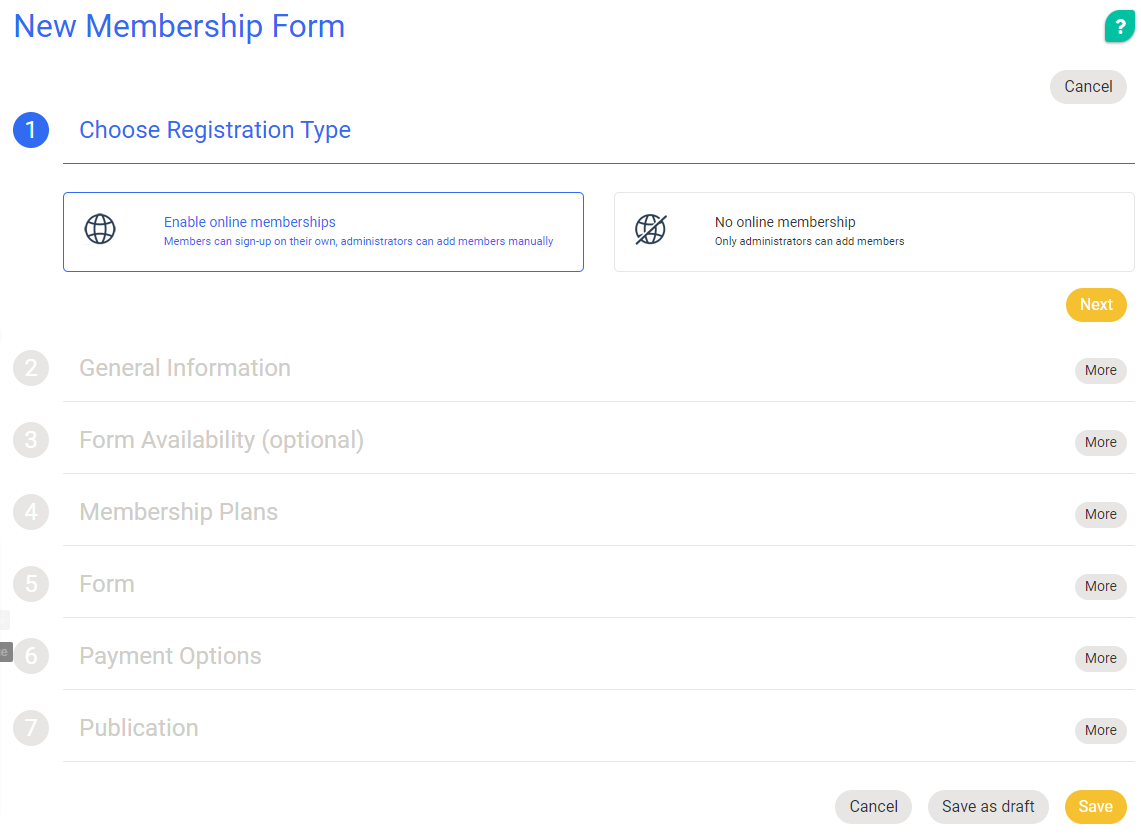This screenshot has width=1141, height=836.
Task: Click the bottom Cancel button
Action: (873, 807)
